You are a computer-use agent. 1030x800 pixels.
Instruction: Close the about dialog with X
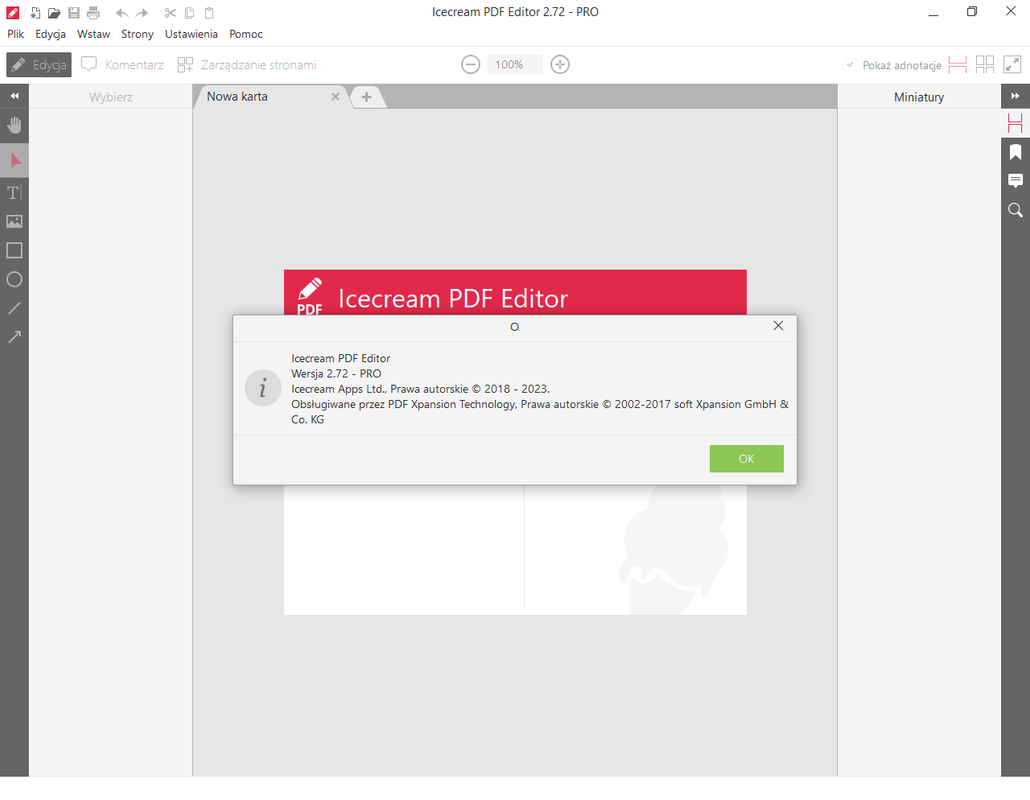pyautogui.click(x=778, y=326)
